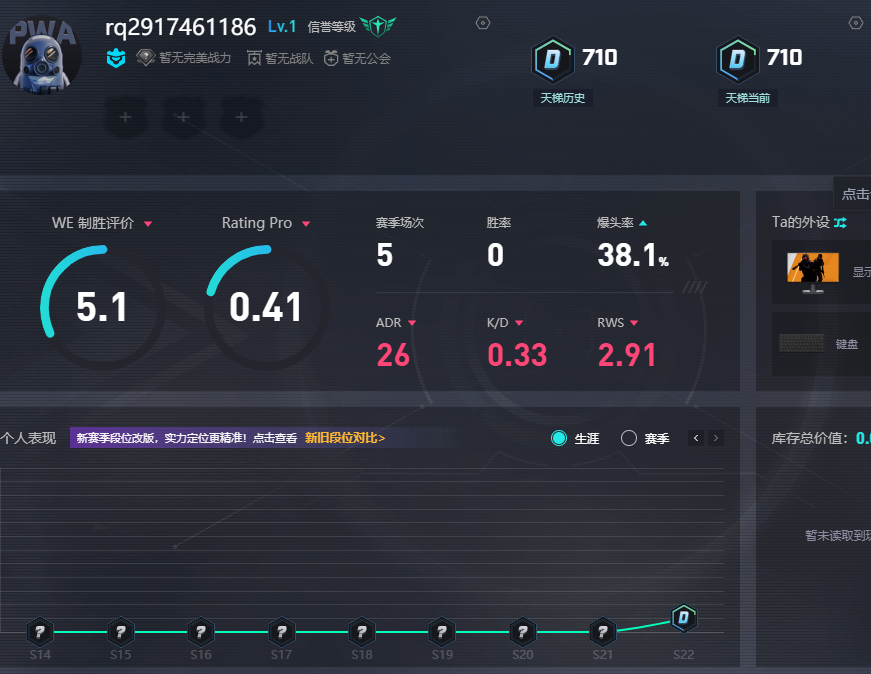Go to previous page with left chevron
Image resolution: width=871 pixels, height=674 pixels.
point(696,438)
